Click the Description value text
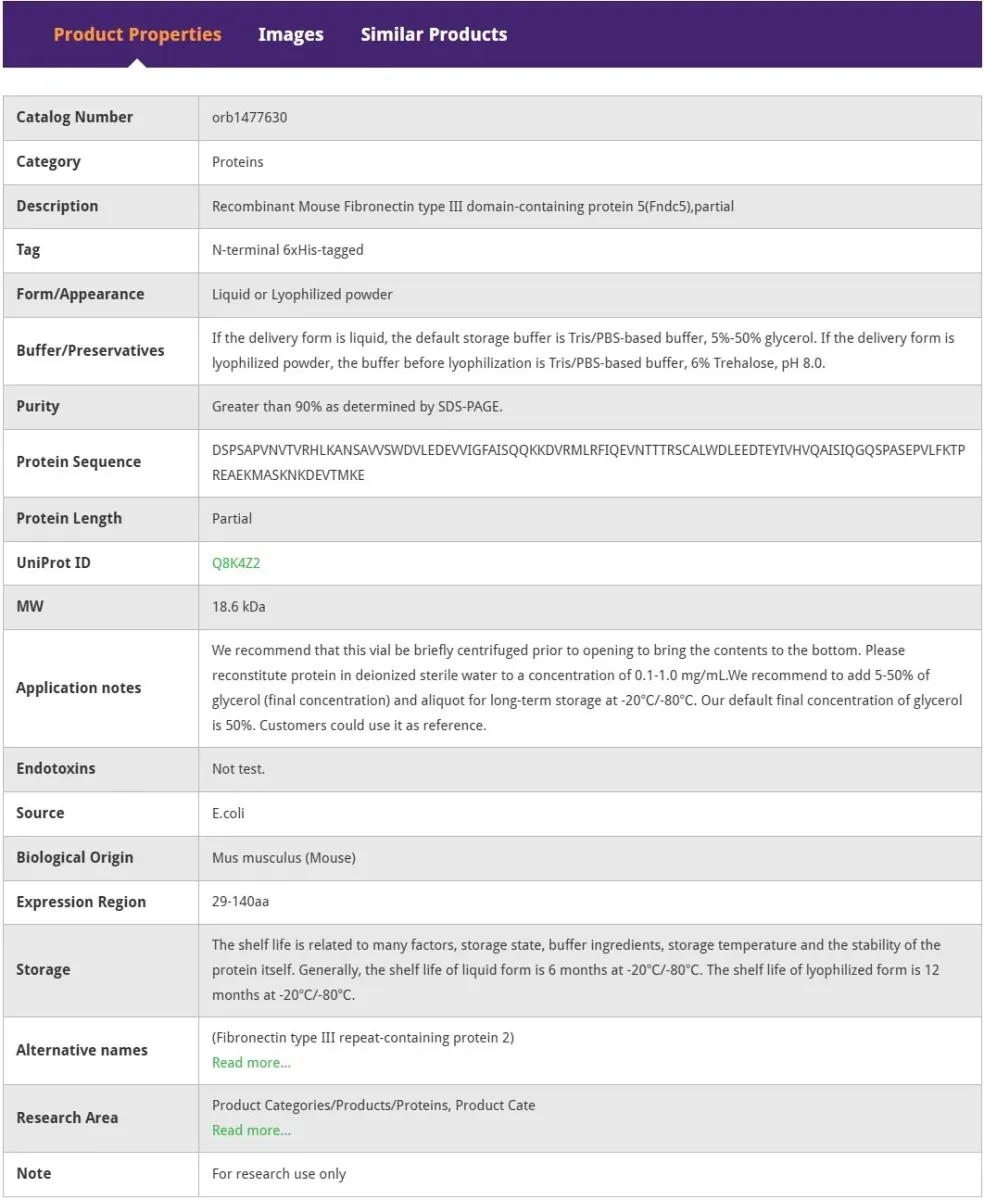984x1200 pixels. (x=474, y=206)
